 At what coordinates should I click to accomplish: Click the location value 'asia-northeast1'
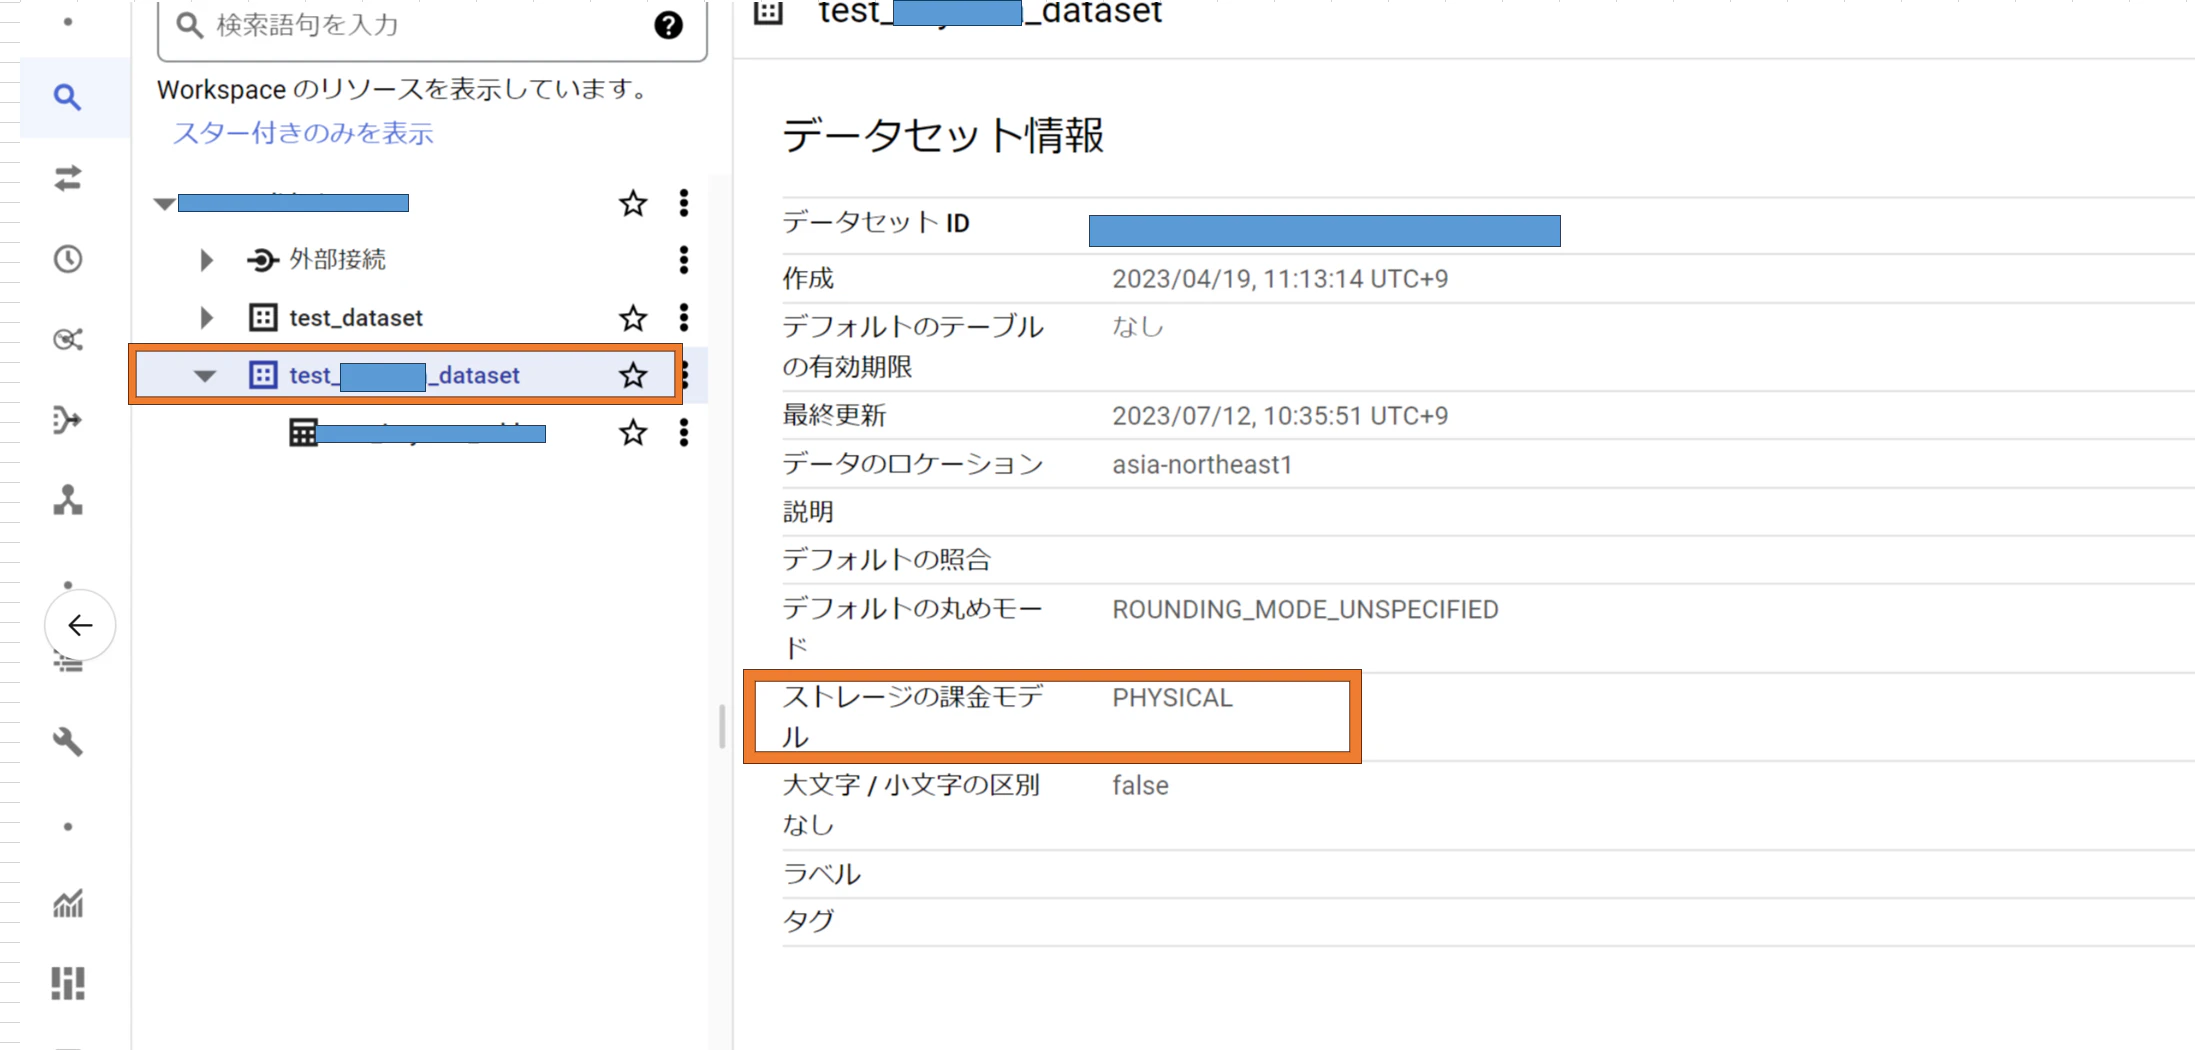[1202, 464]
